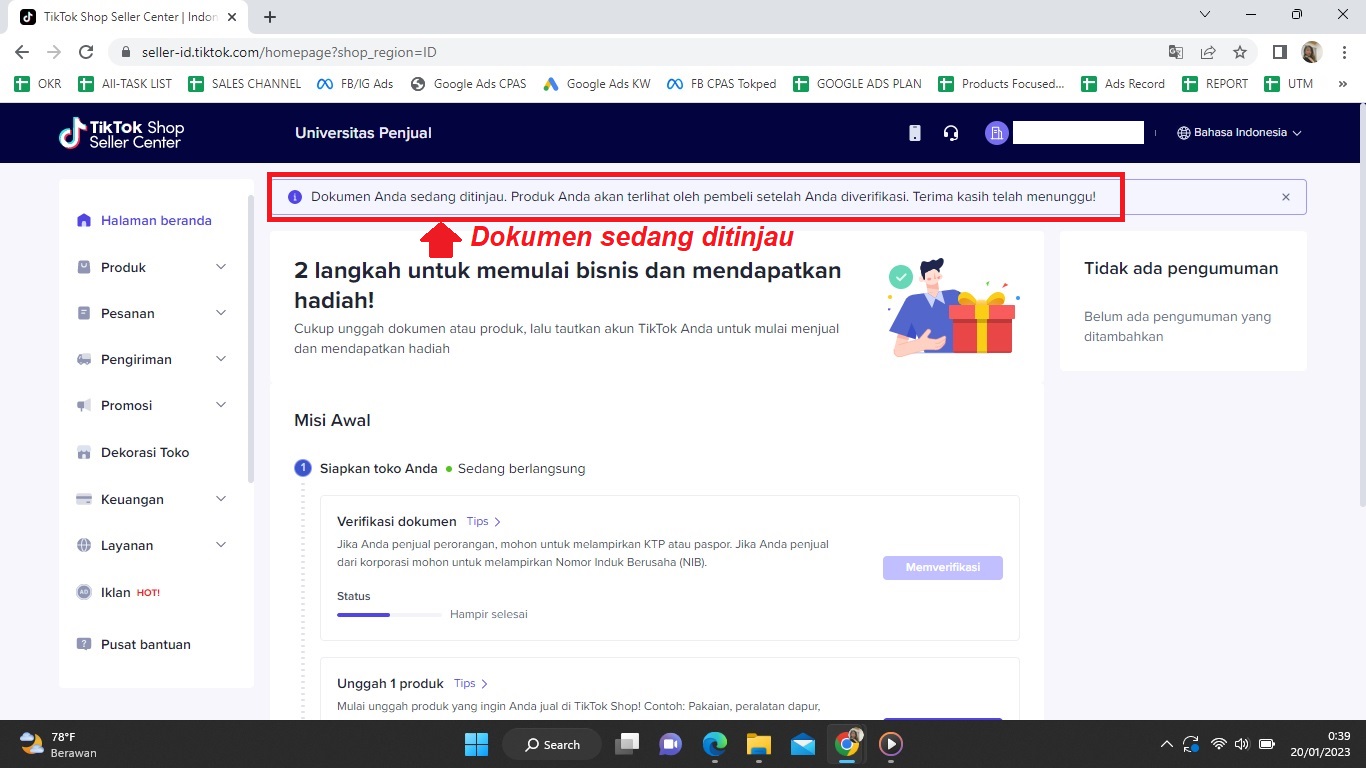Click the address bar URL field
This screenshot has width=1366, height=768.
point(640,52)
